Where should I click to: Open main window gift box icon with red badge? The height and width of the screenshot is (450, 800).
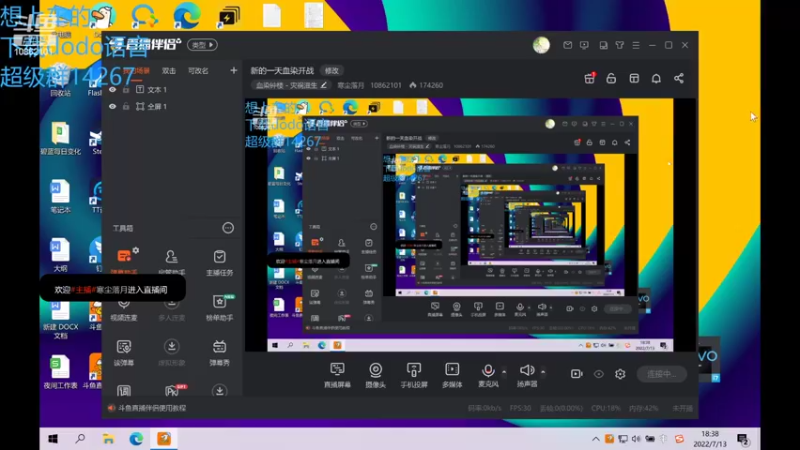590,78
